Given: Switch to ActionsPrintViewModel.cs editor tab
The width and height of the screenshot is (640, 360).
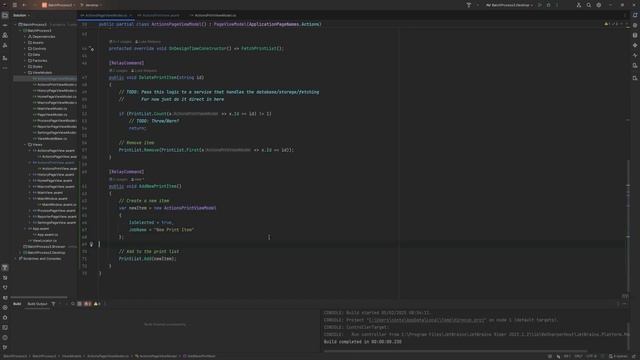Looking at the screenshot, I should pos(213,15).
